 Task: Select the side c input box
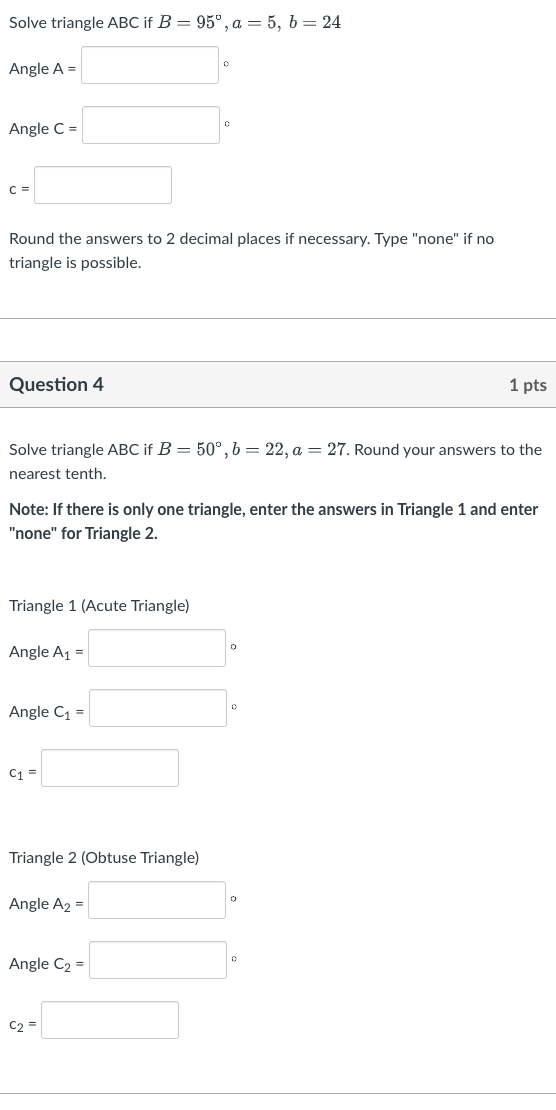[x=103, y=185]
